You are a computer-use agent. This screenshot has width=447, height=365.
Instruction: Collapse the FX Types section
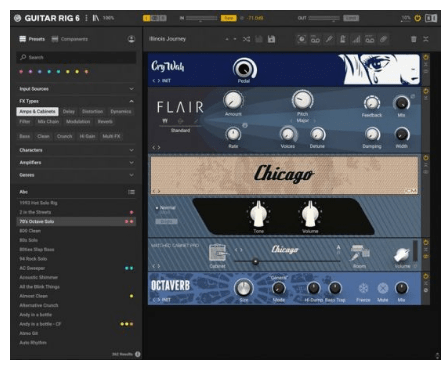point(76,101)
